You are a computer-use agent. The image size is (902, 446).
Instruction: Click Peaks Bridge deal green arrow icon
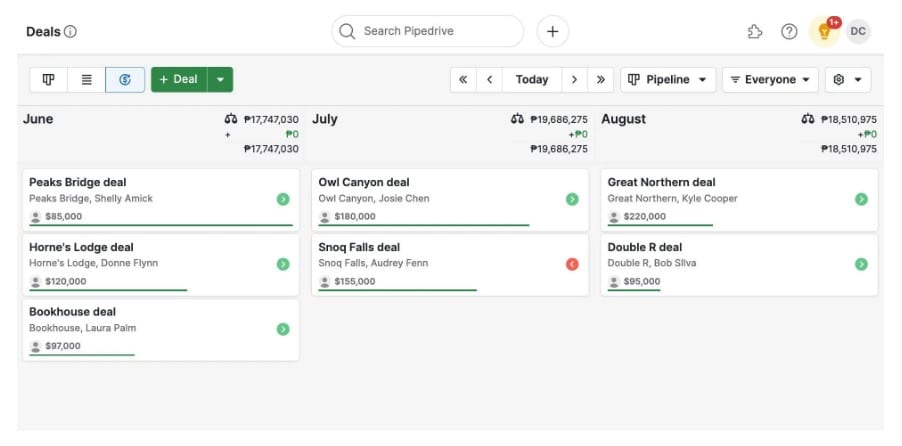[x=282, y=199]
